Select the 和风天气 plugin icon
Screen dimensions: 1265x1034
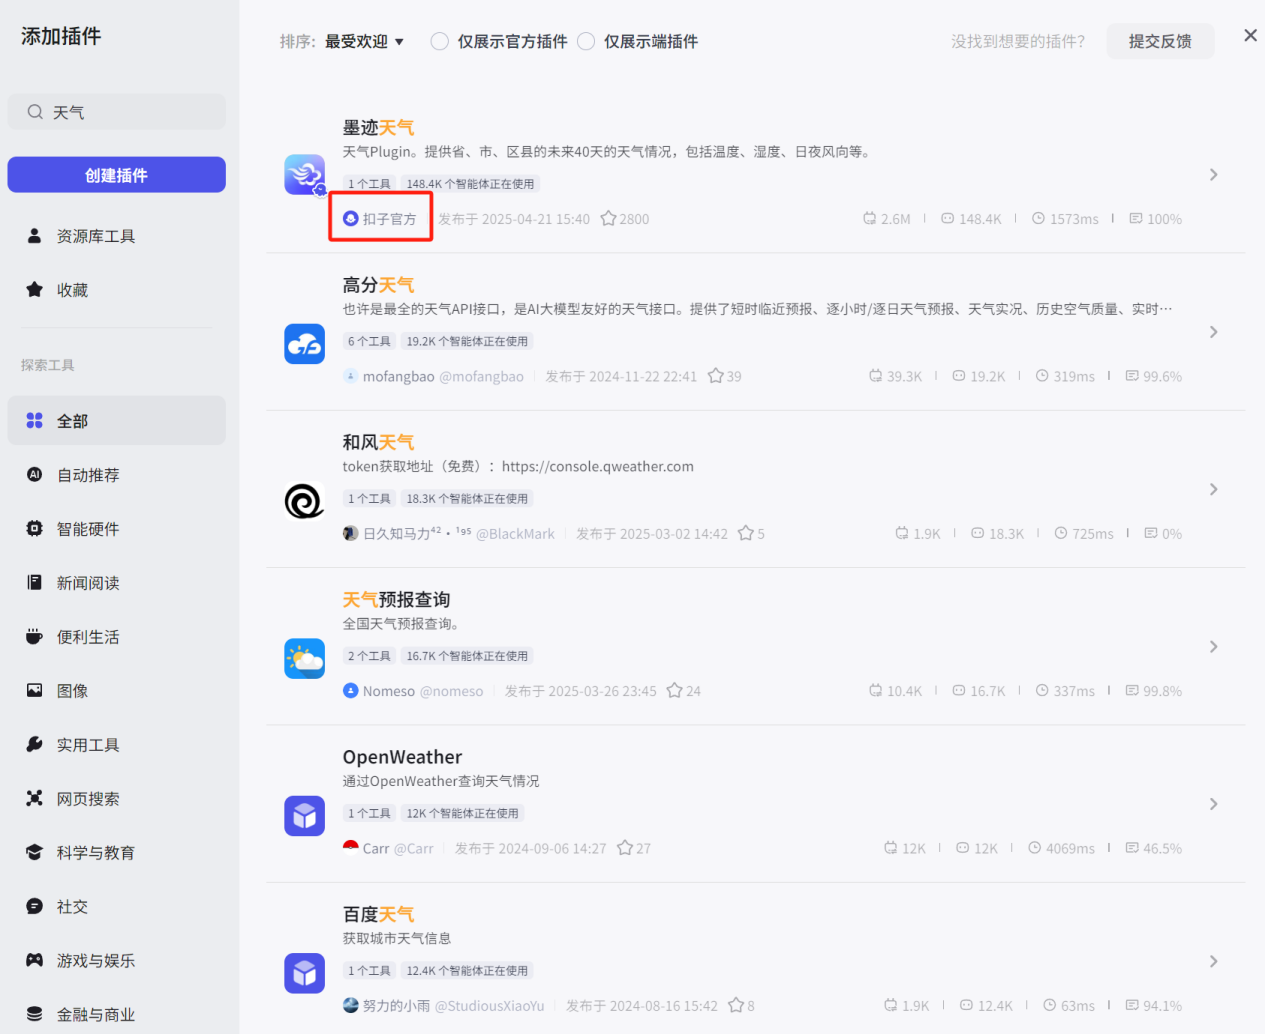click(304, 501)
